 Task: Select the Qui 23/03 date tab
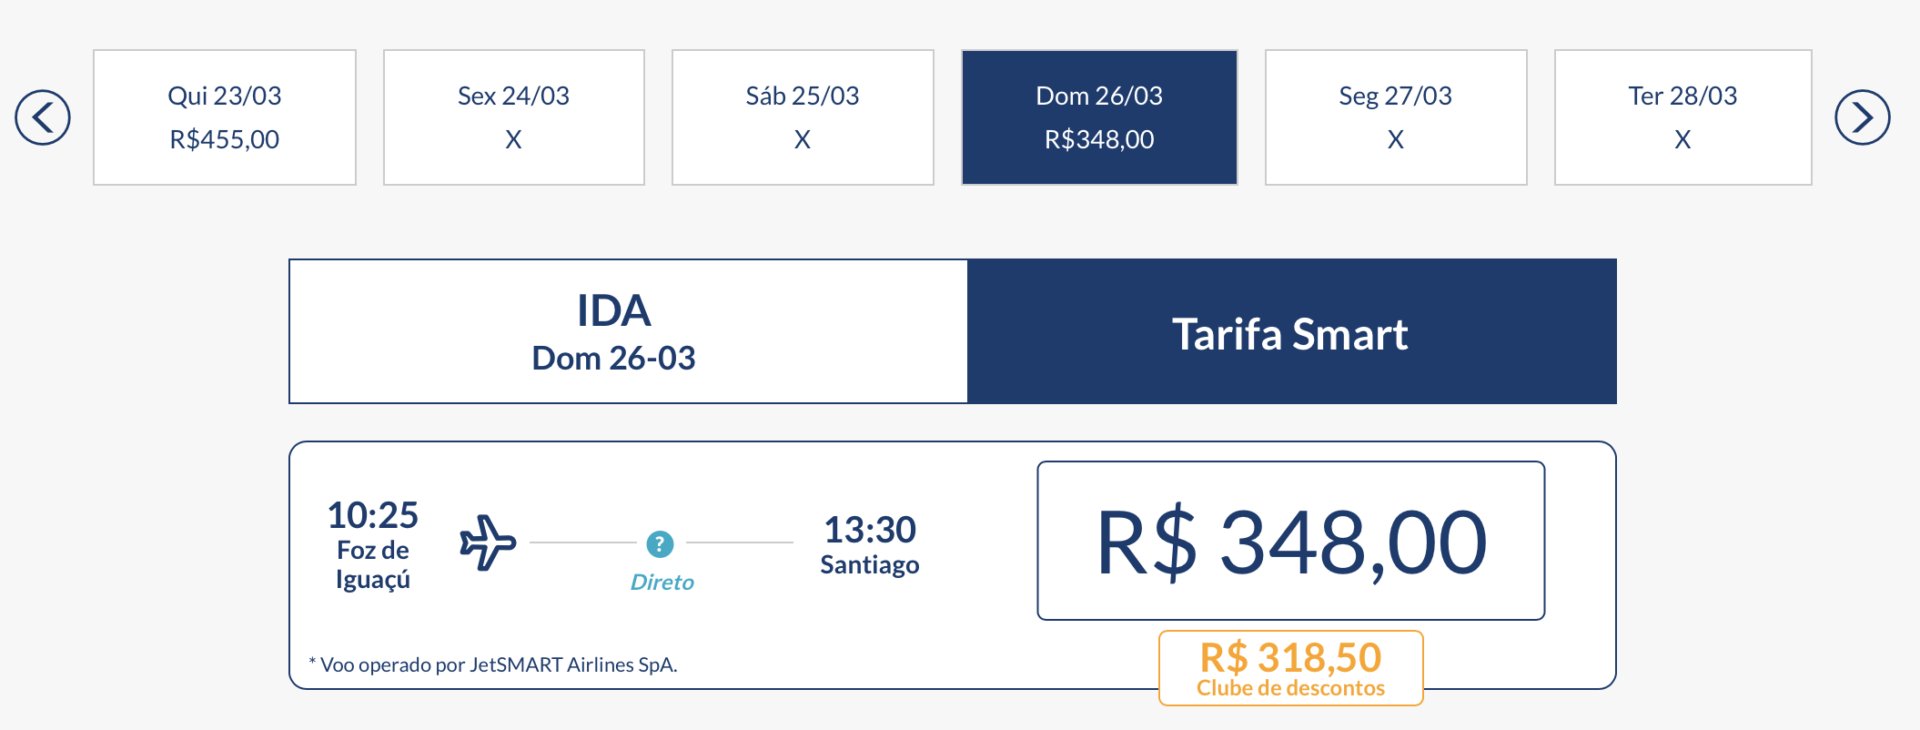point(225,118)
